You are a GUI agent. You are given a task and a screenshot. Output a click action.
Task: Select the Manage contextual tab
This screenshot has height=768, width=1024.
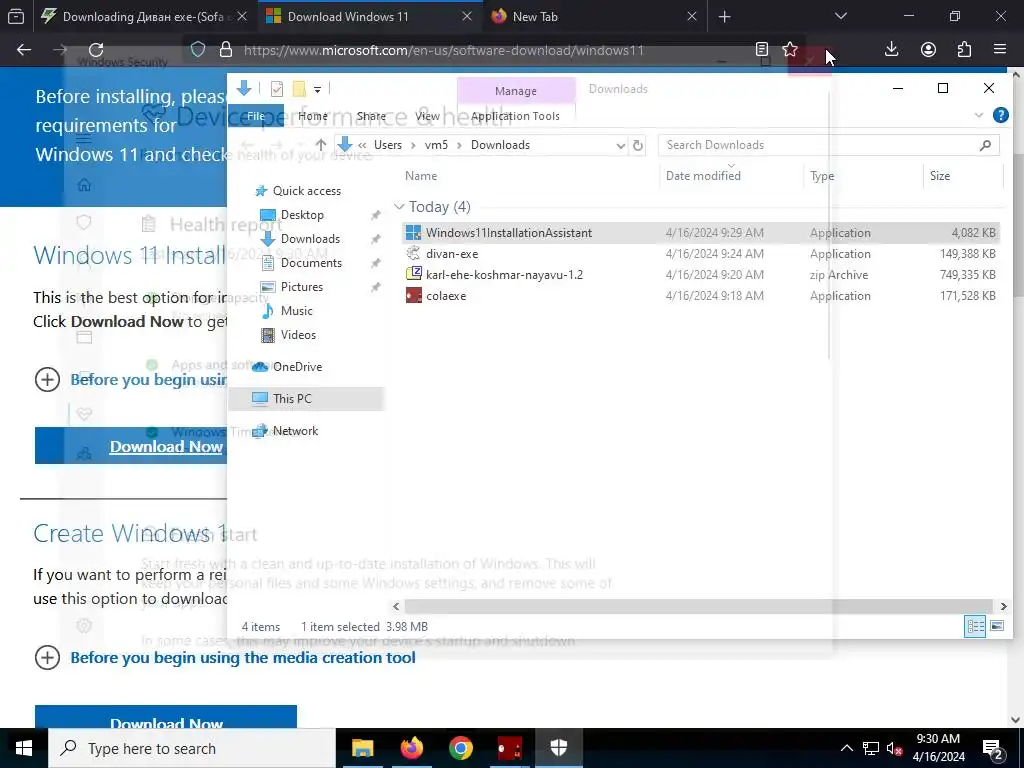click(516, 91)
